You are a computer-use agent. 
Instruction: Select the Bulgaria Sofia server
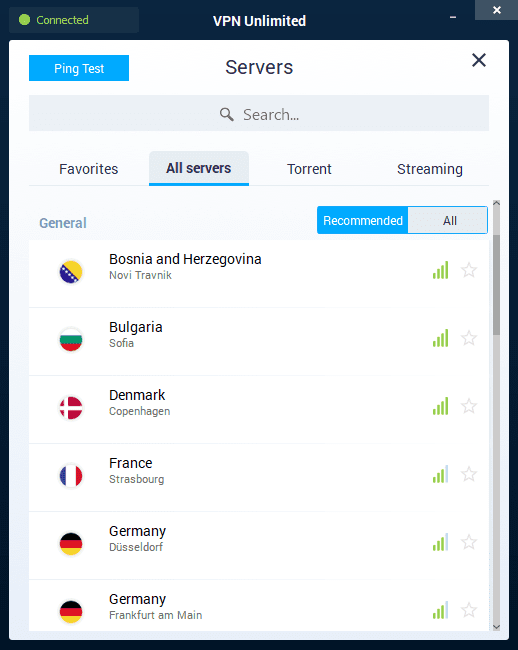coord(259,342)
